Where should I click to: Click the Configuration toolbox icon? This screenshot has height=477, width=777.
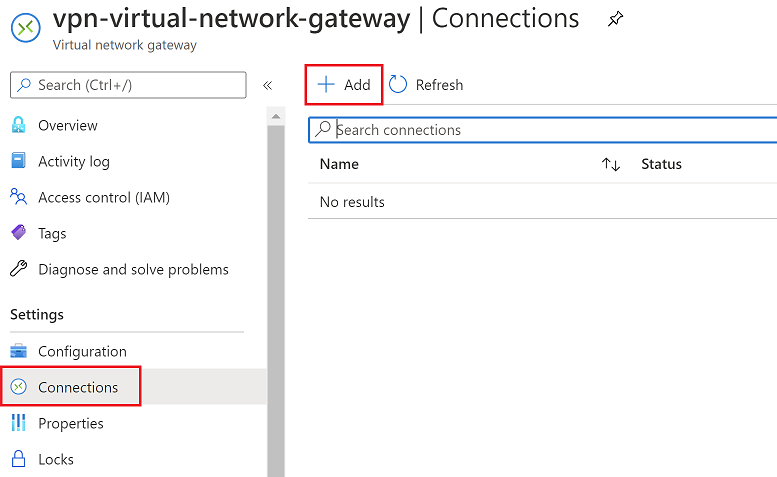(19, 351)
